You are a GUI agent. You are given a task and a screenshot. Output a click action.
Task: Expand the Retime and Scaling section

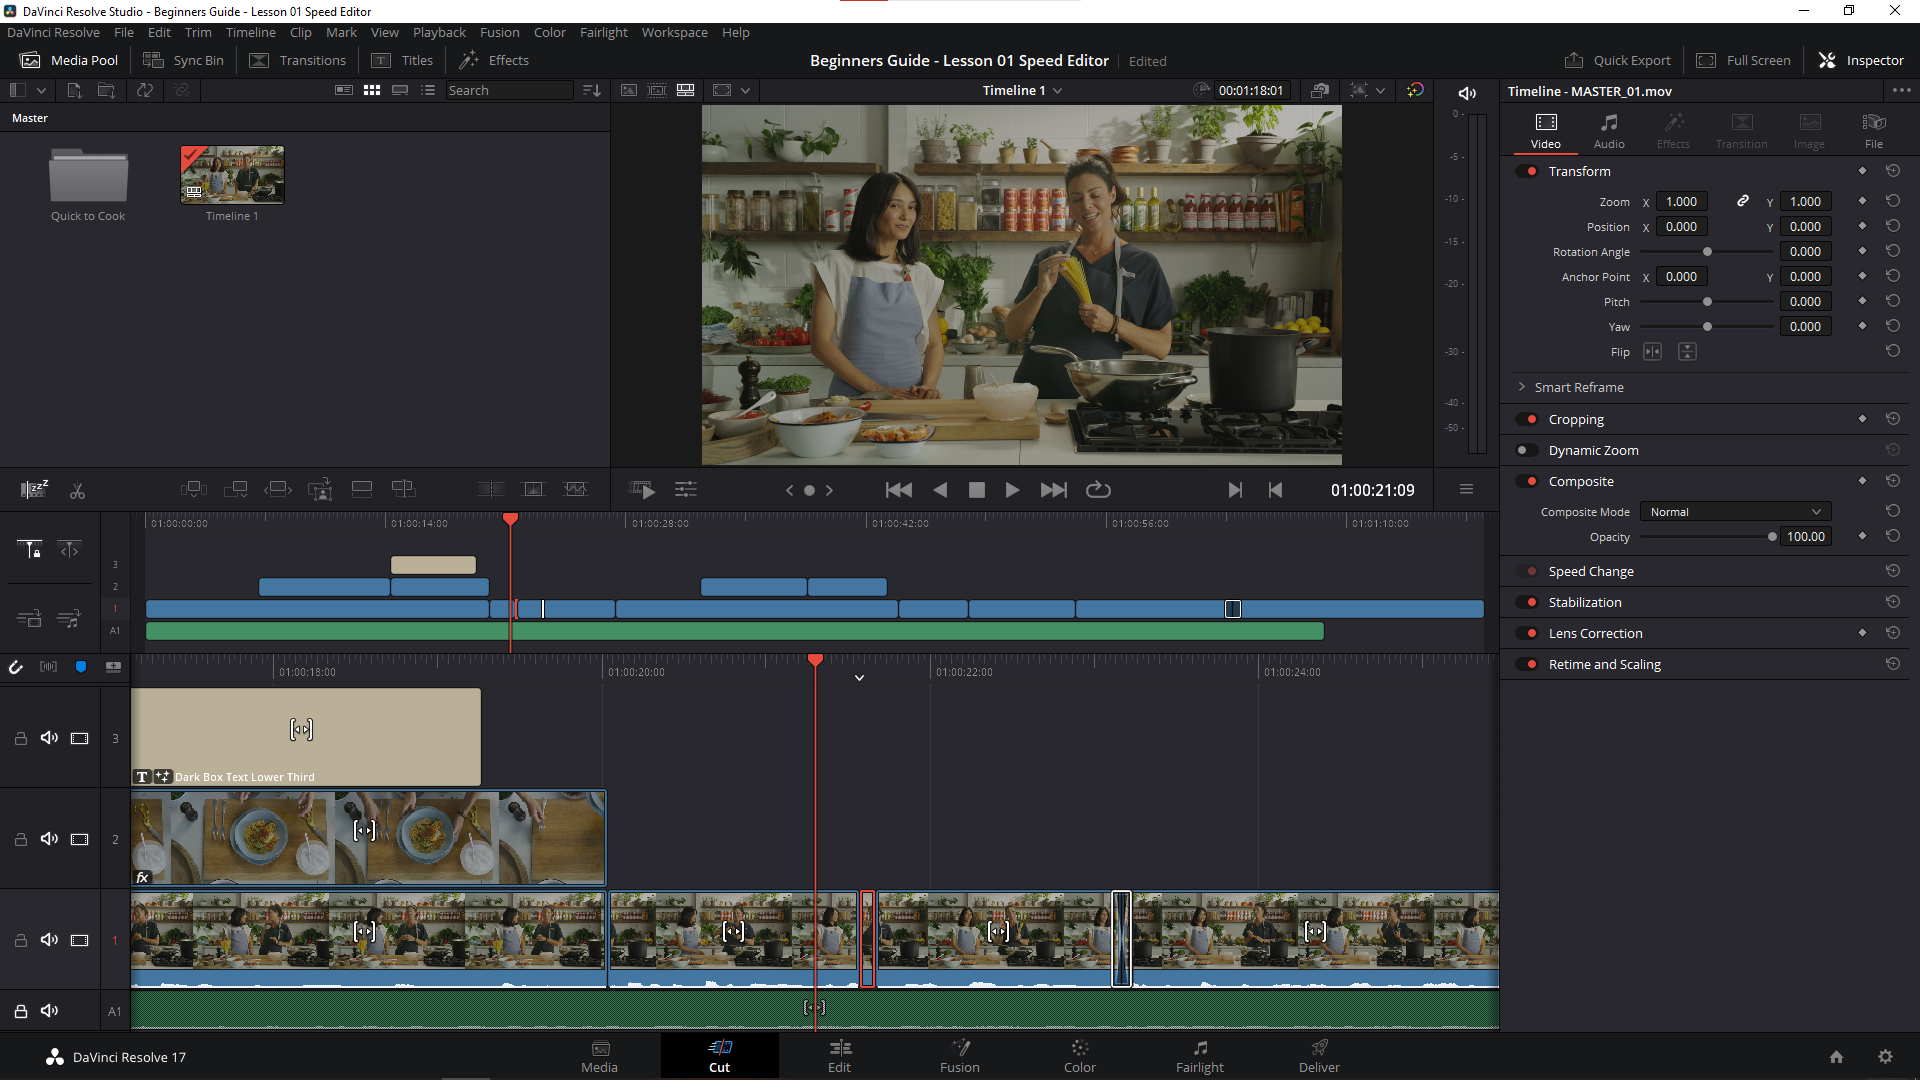coord(1604,663)
